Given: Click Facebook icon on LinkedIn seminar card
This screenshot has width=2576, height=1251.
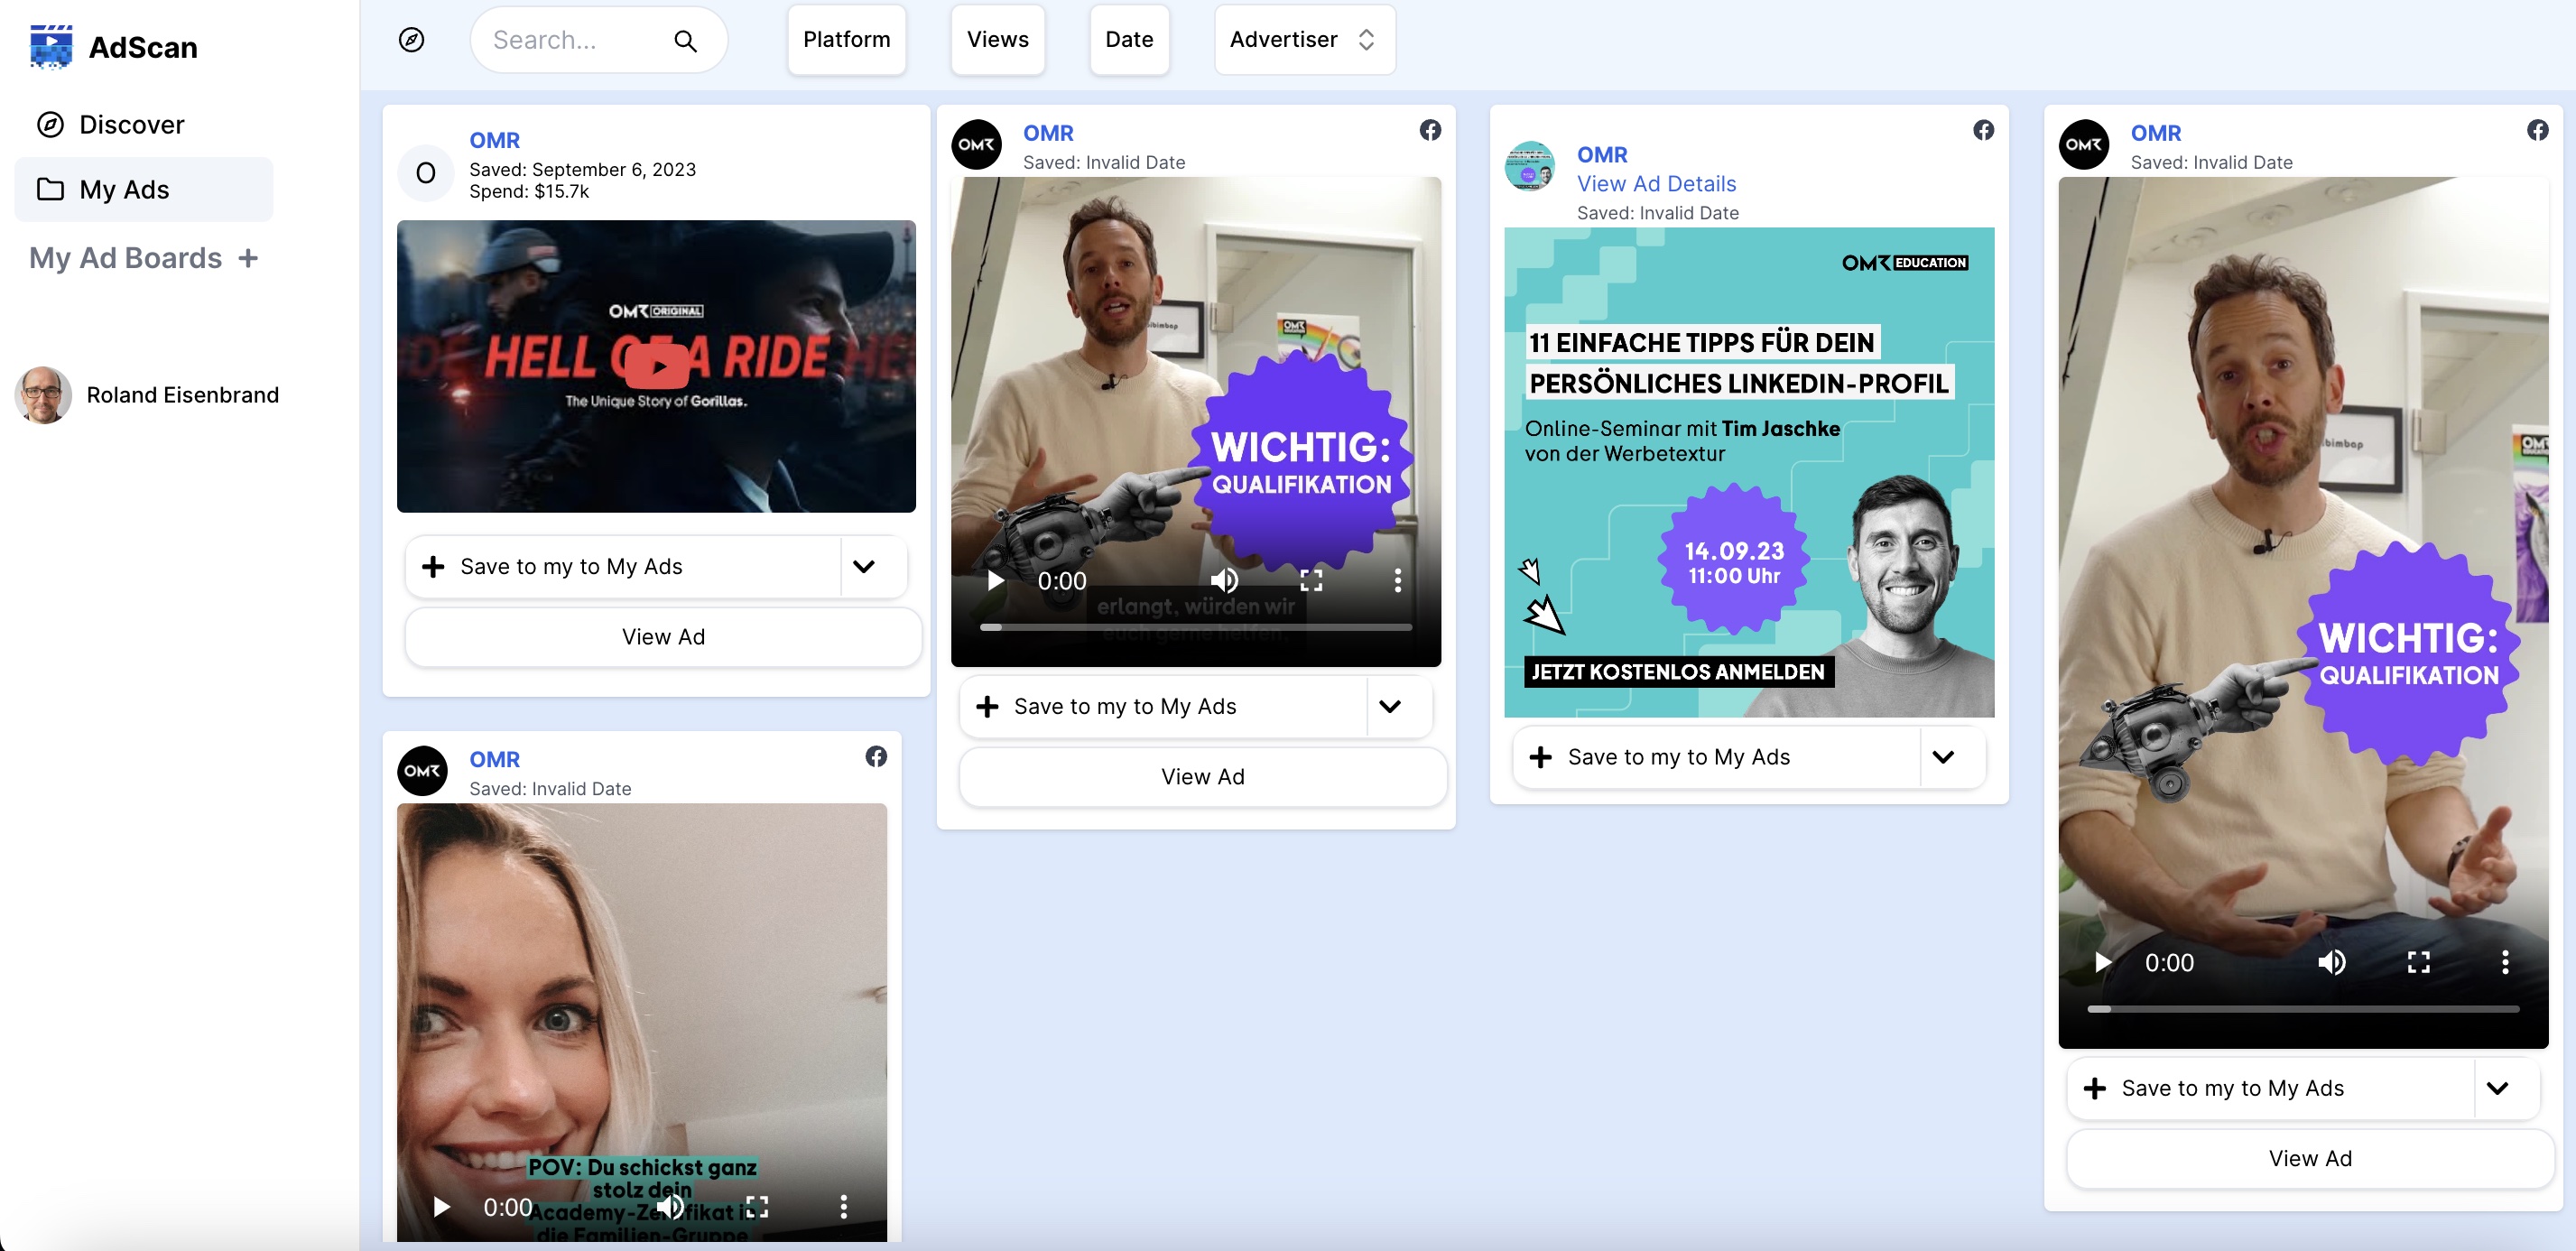Looking at the screenshot, I should click(1984, 130).
